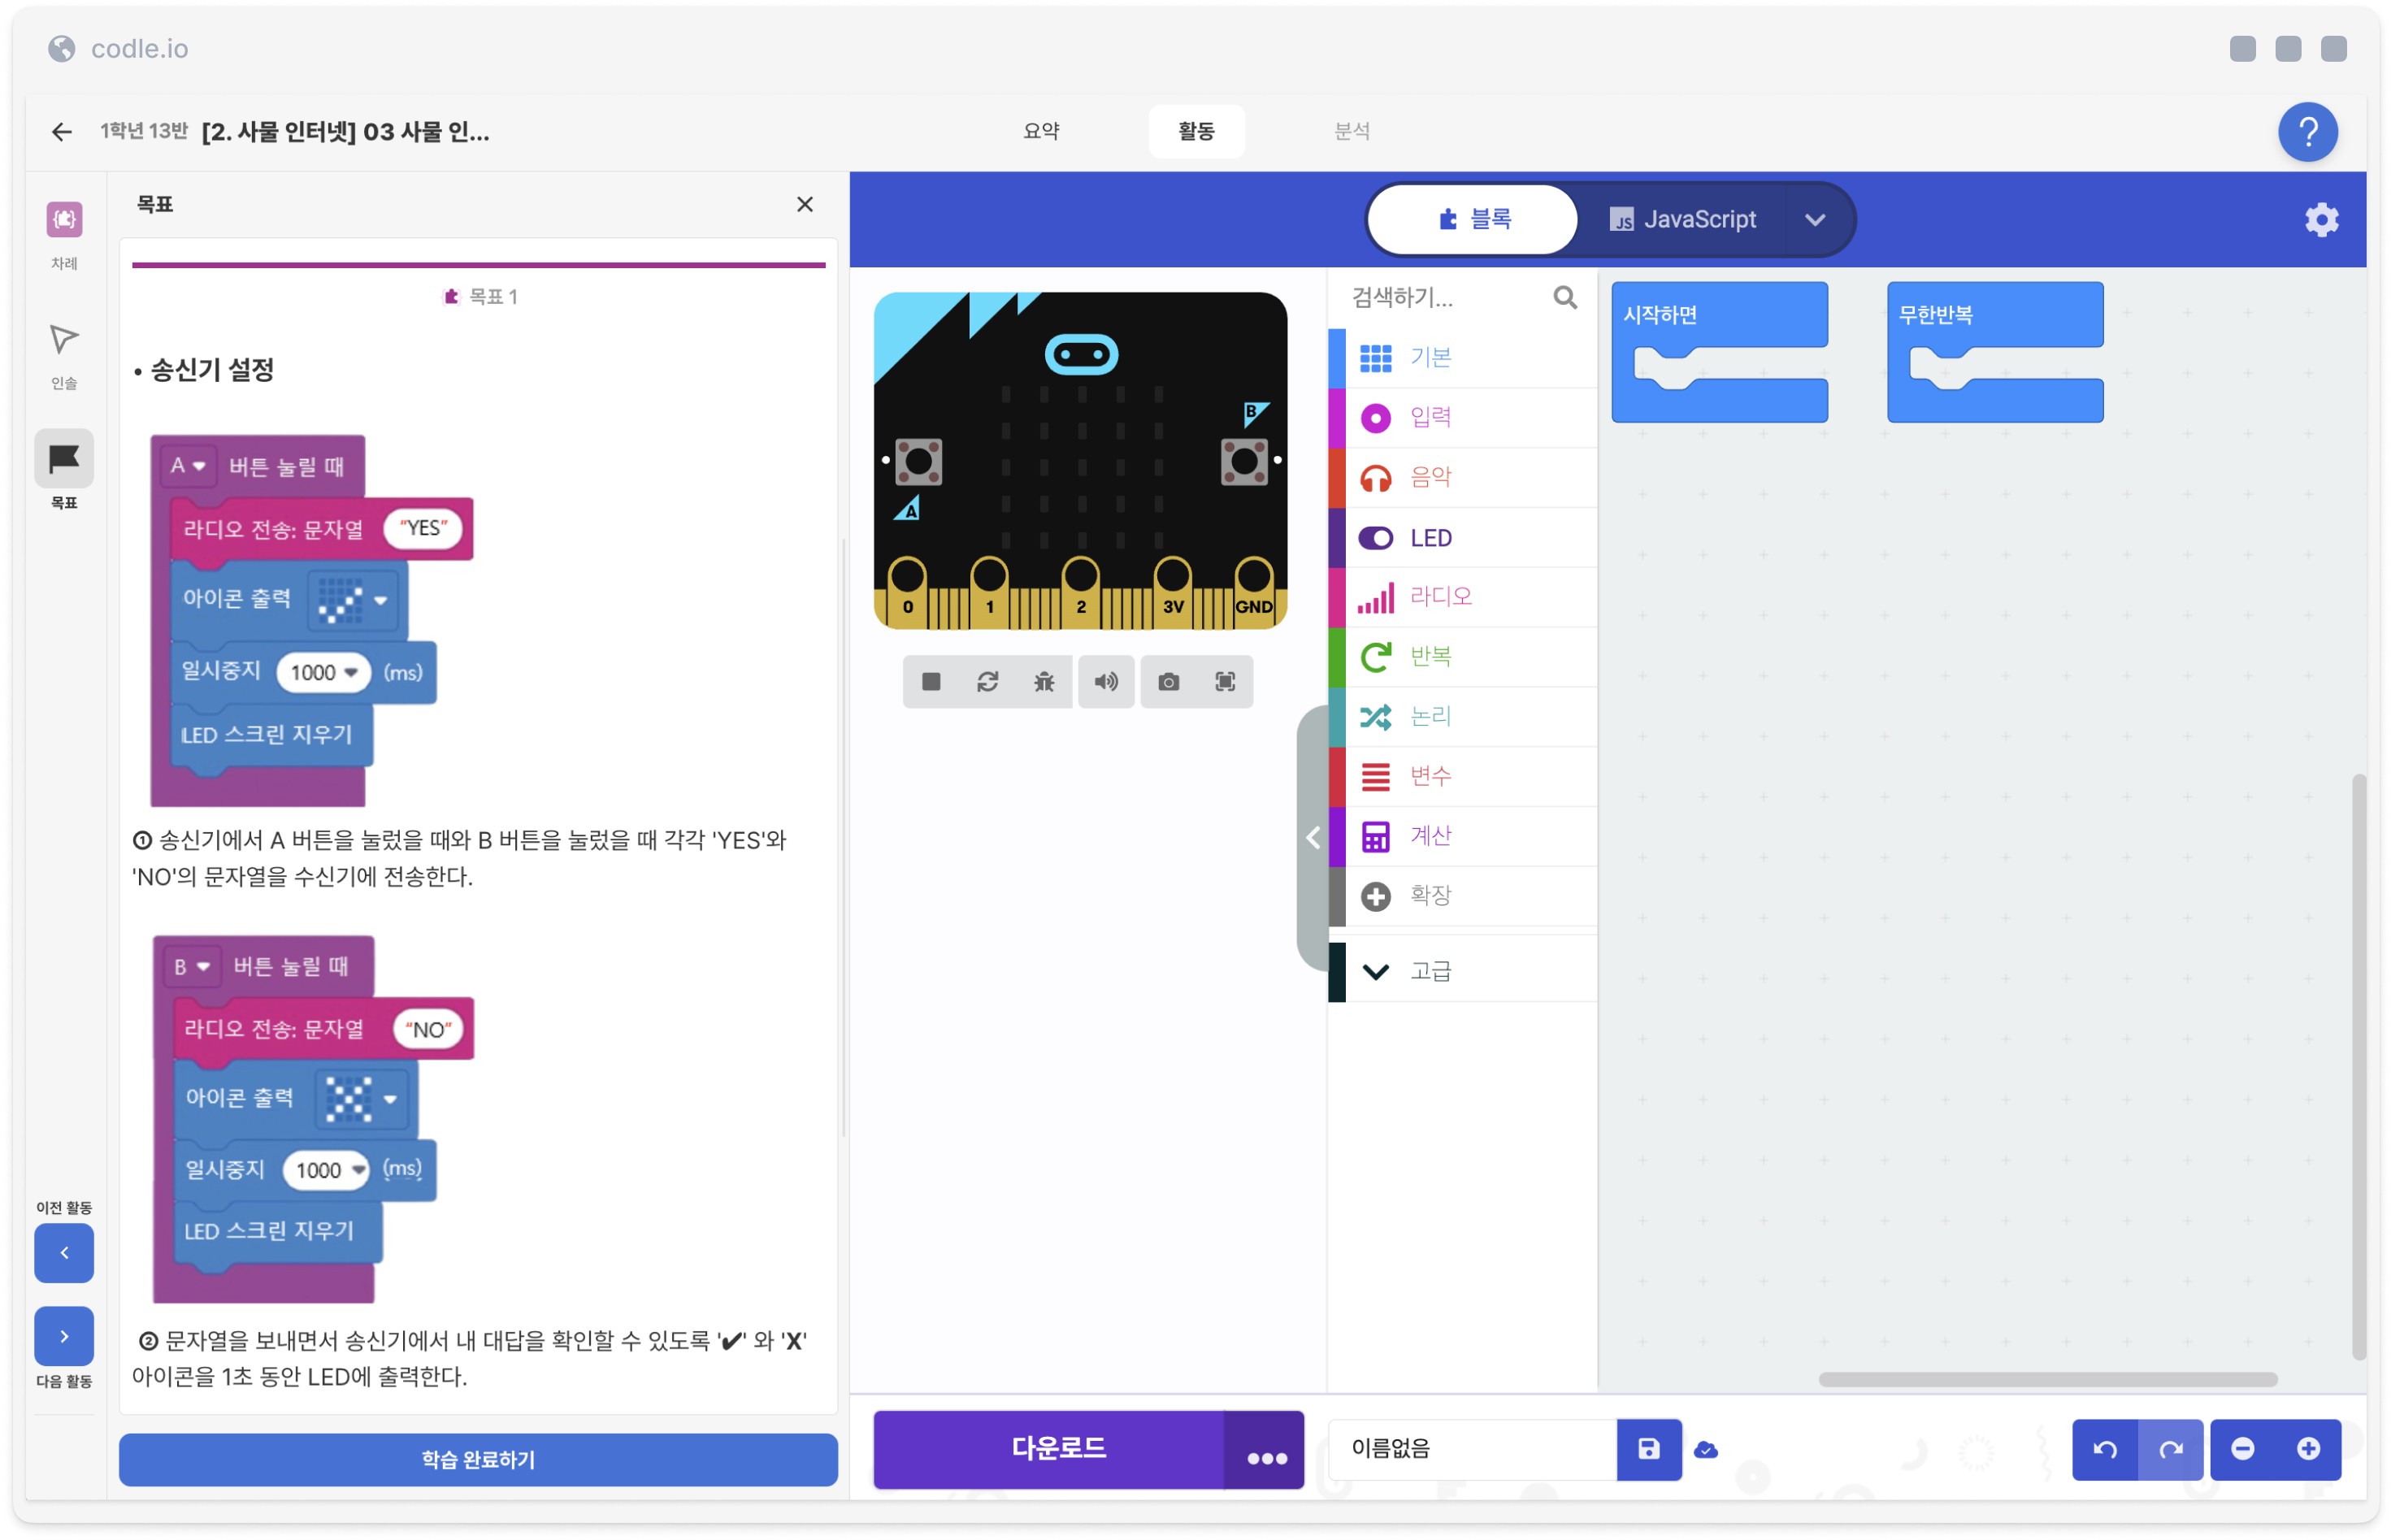Save the project with the floppy disk icon
Viewport: 2391px width, 1540px height.
[x=1648, y=1449]
